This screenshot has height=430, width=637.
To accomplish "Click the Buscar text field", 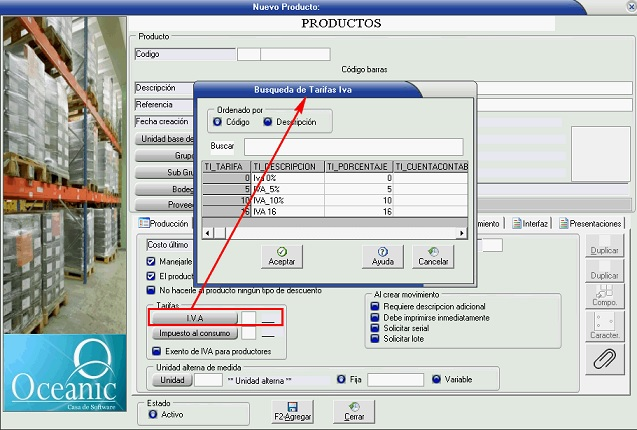I will tap(353, 147).
